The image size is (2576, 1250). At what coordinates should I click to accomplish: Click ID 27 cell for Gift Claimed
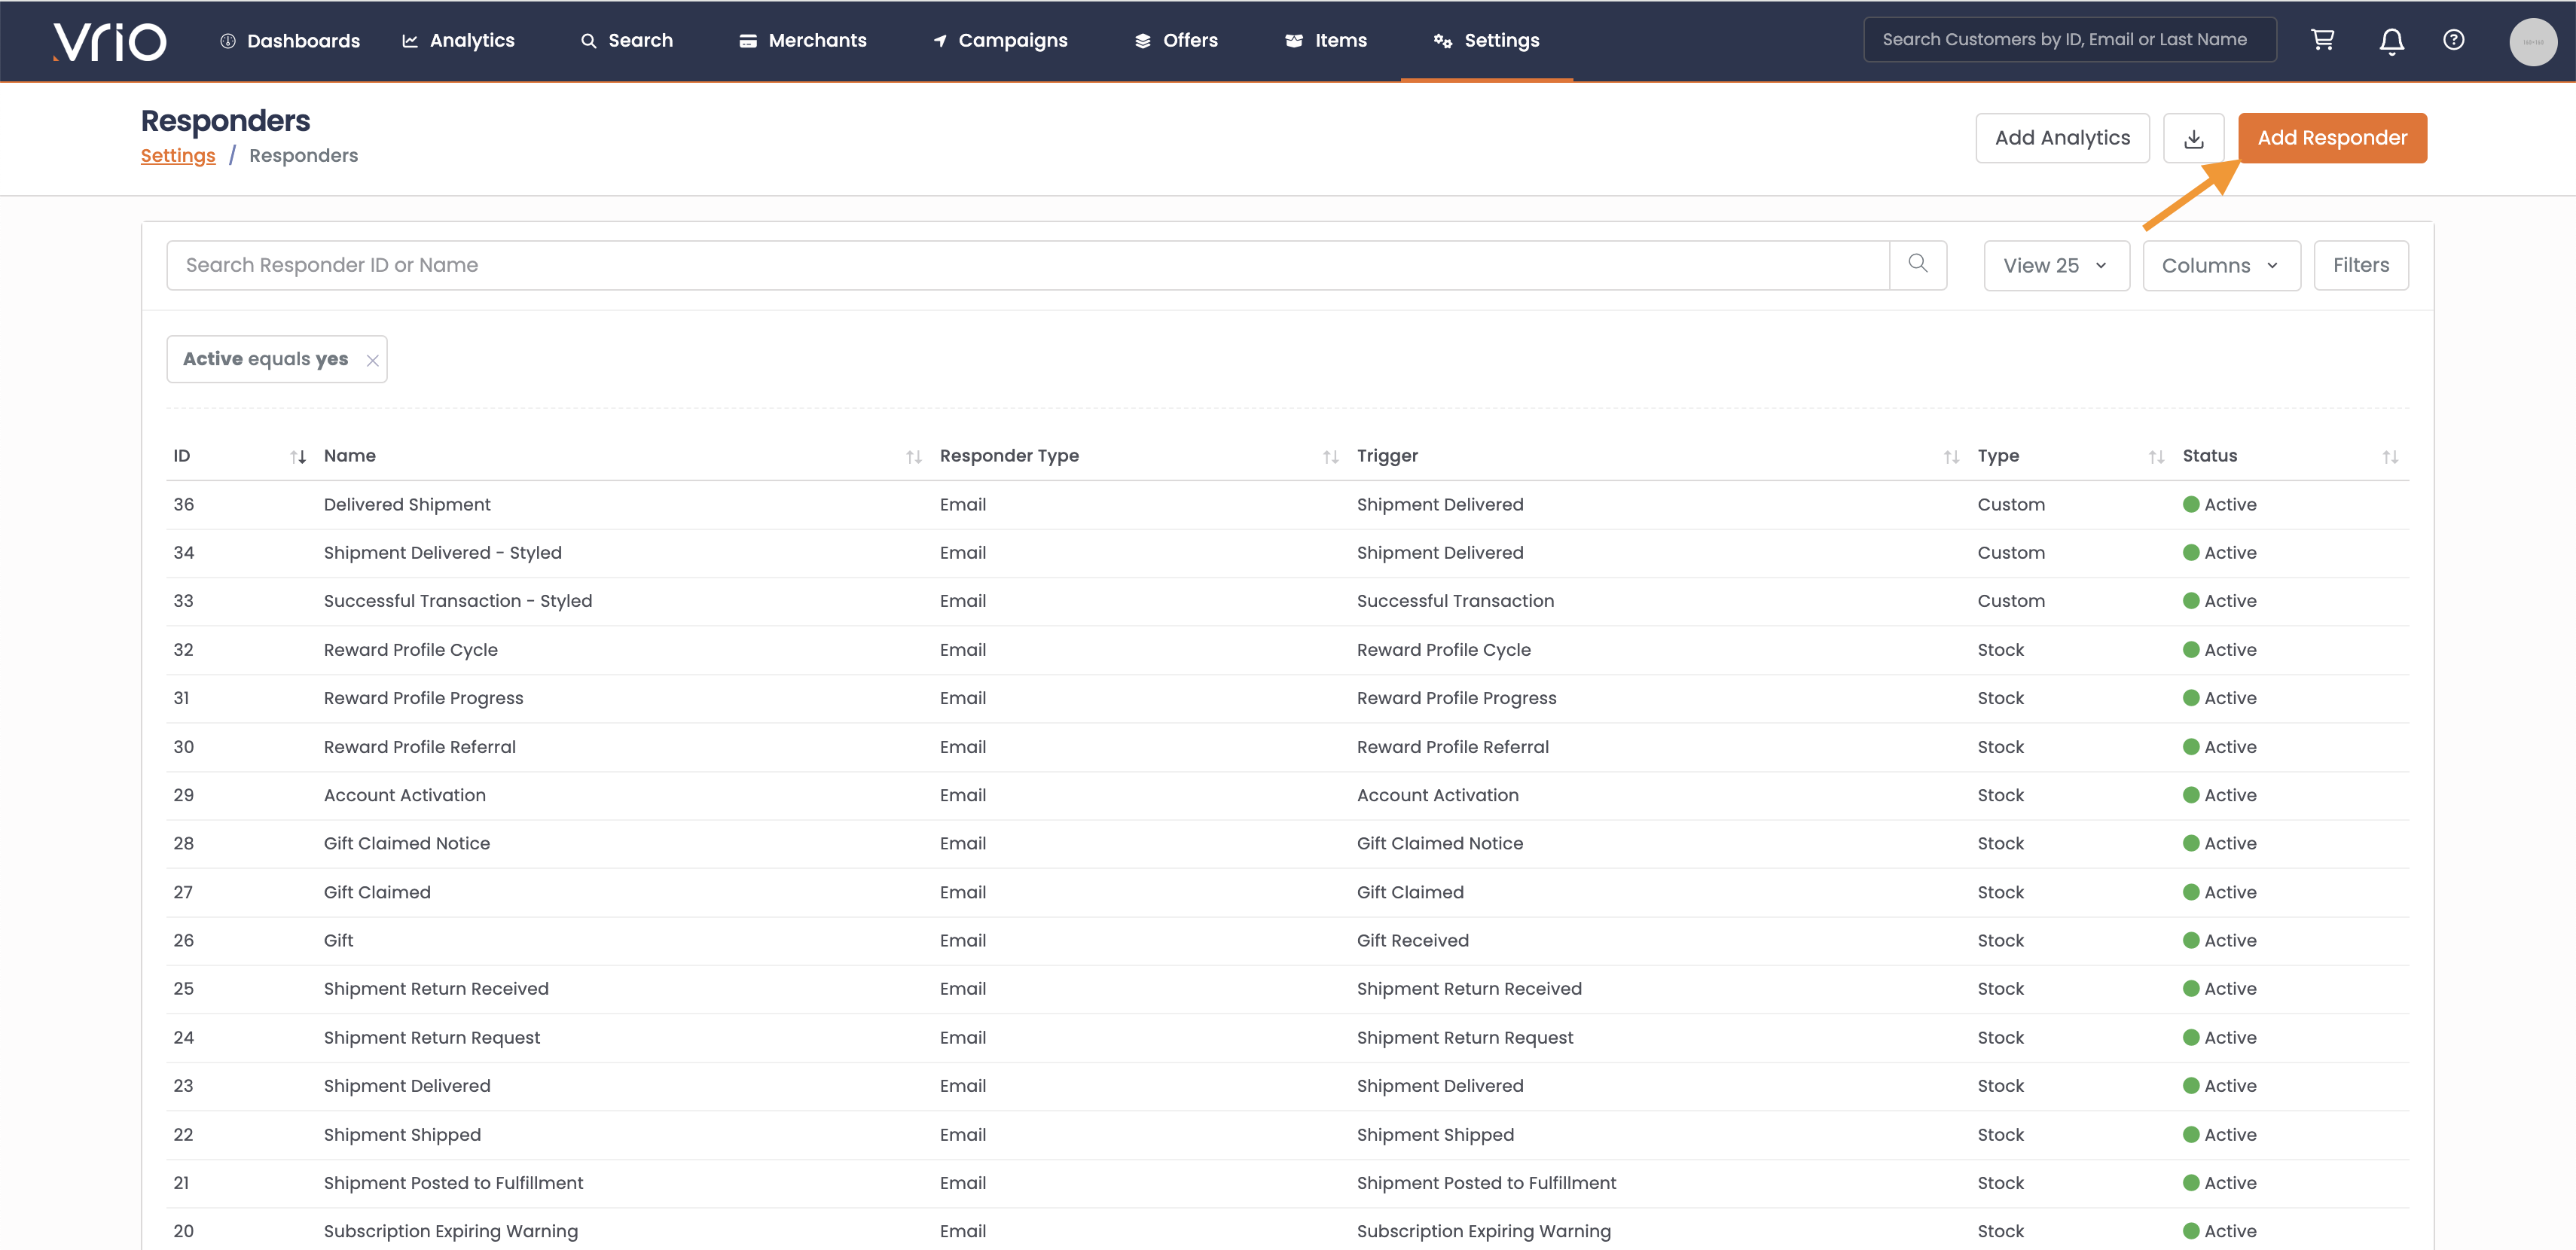click(182, 892)
